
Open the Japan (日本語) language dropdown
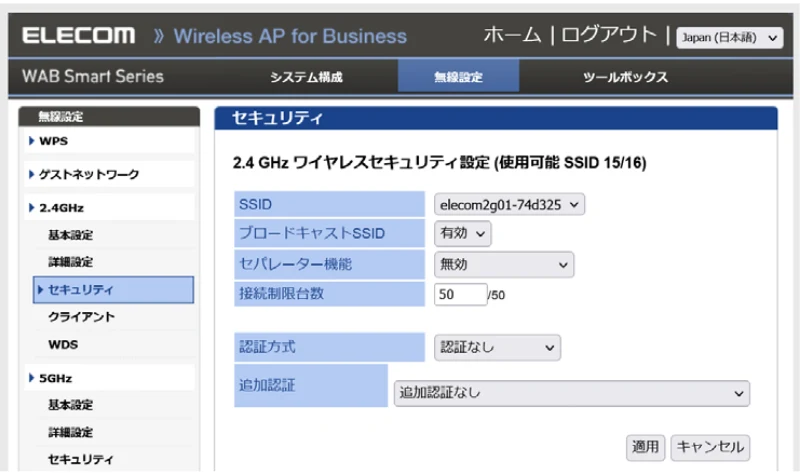(730, 38)
